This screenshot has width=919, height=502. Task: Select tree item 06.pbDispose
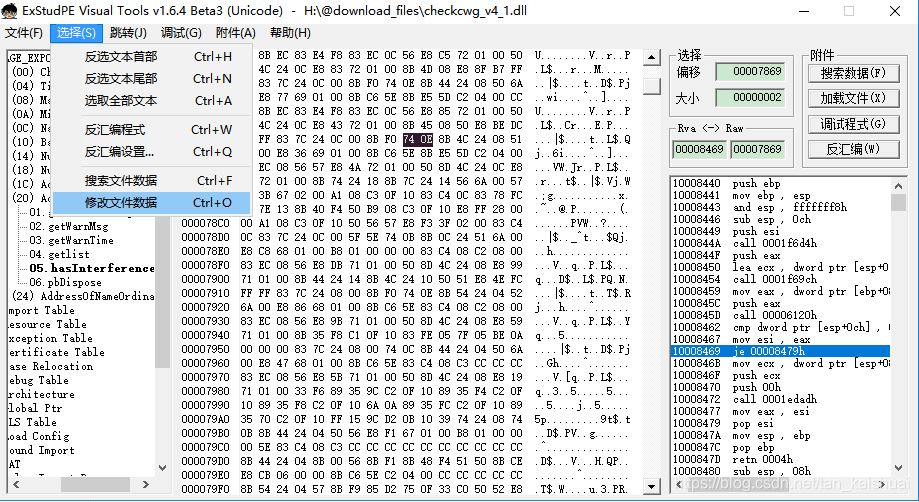click(65, 282)
